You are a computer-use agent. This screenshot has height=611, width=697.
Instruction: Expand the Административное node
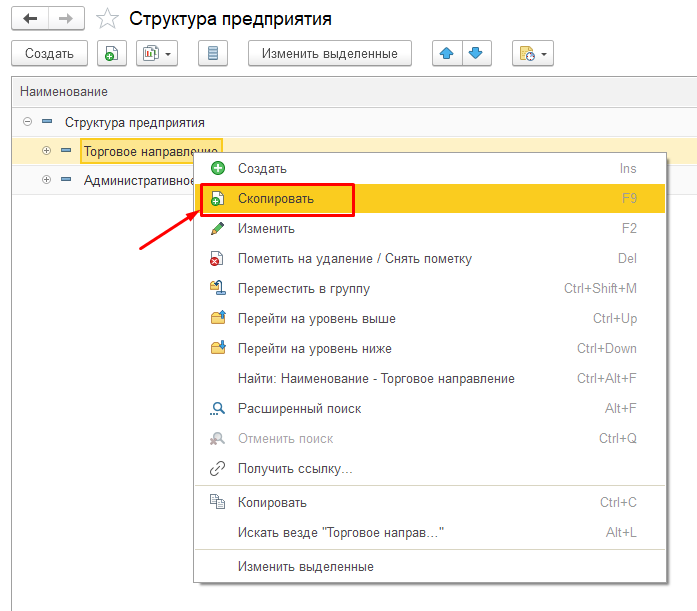pyautogui.click(x=46, y=180)
